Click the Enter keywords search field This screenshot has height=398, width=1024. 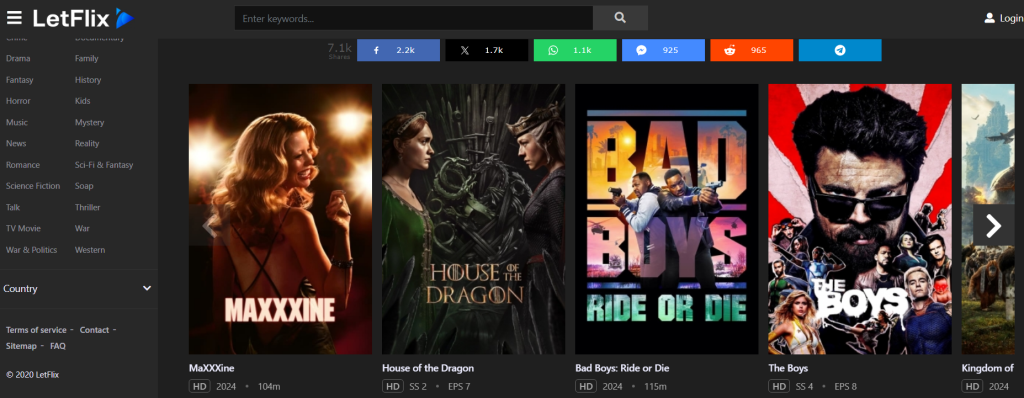pos(414,18)
